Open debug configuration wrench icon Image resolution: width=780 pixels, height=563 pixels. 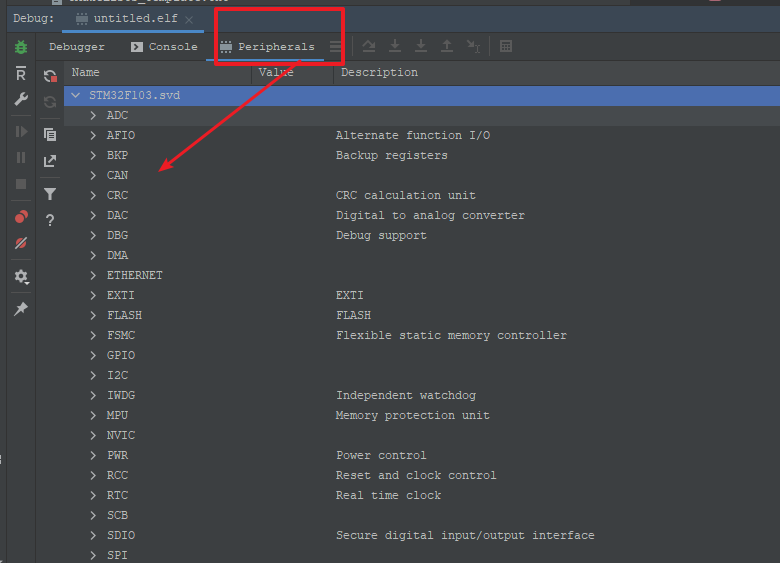coord(21,99)
